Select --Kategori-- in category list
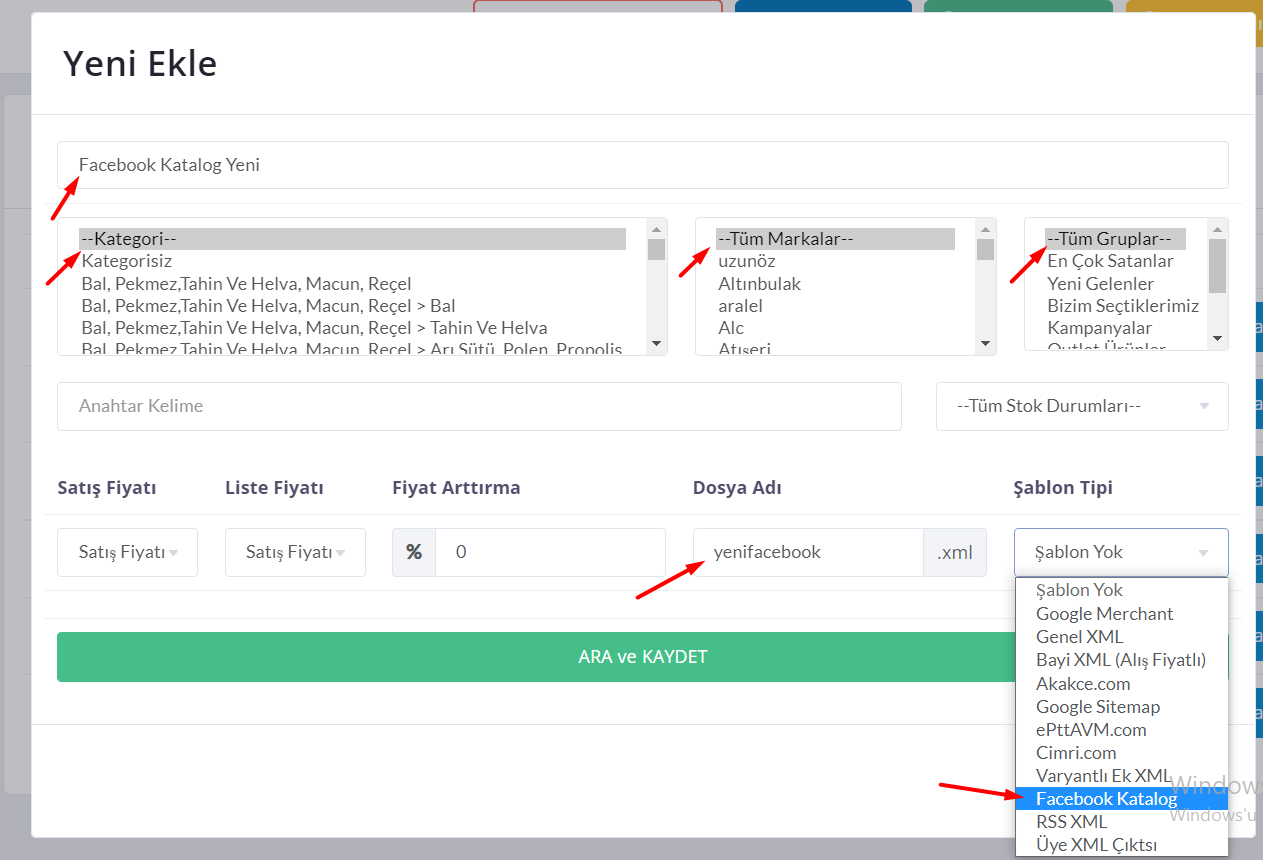The height and width of the screenshot is (860, 1263). click(352, 239)
